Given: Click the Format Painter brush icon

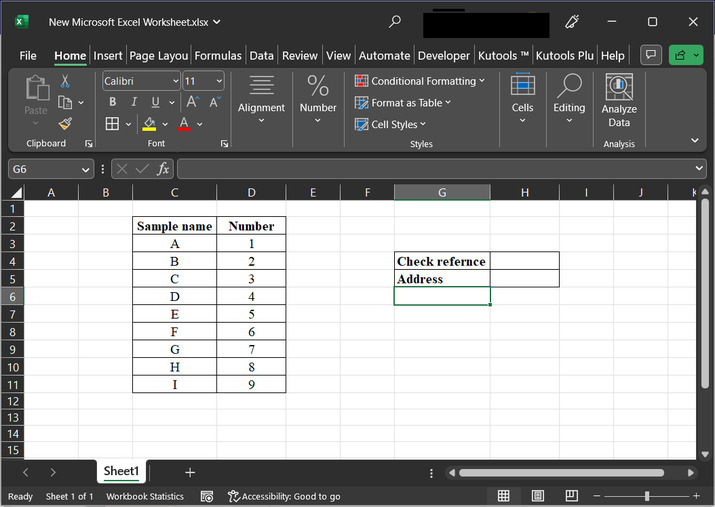Looking at the screenshot, I should point(65,124).
